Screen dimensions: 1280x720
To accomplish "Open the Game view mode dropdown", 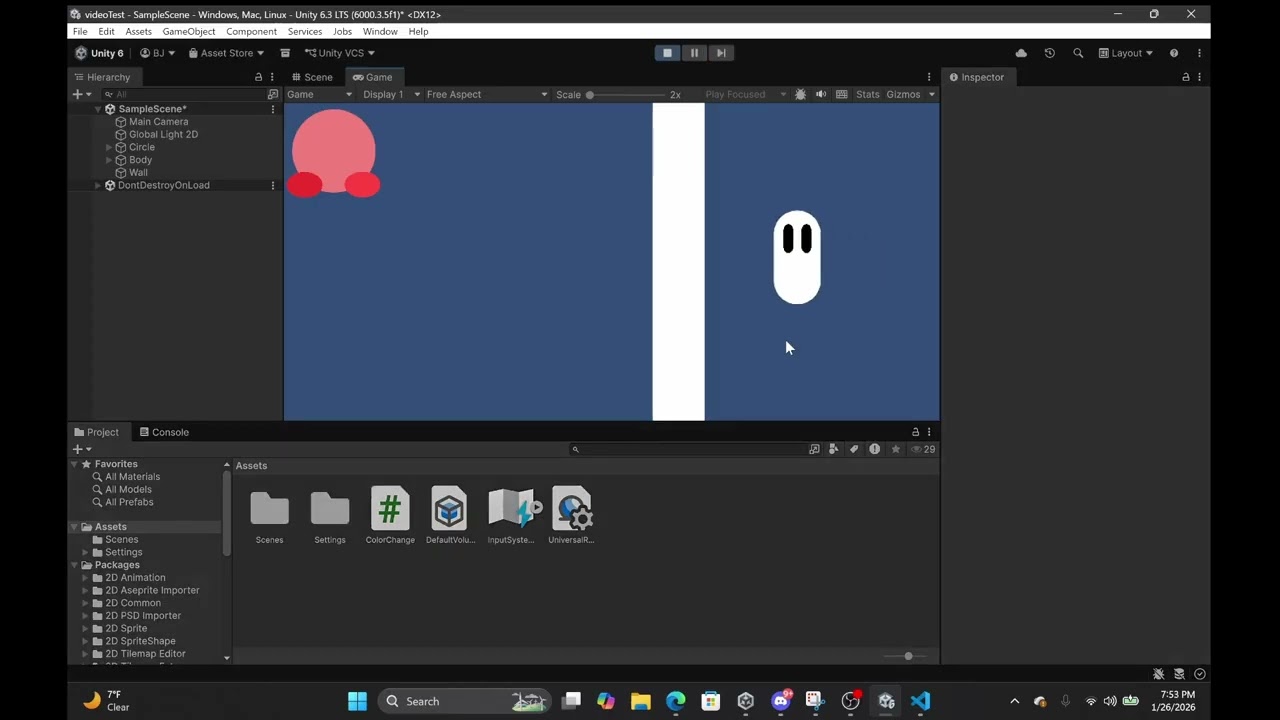I will 320,94.
